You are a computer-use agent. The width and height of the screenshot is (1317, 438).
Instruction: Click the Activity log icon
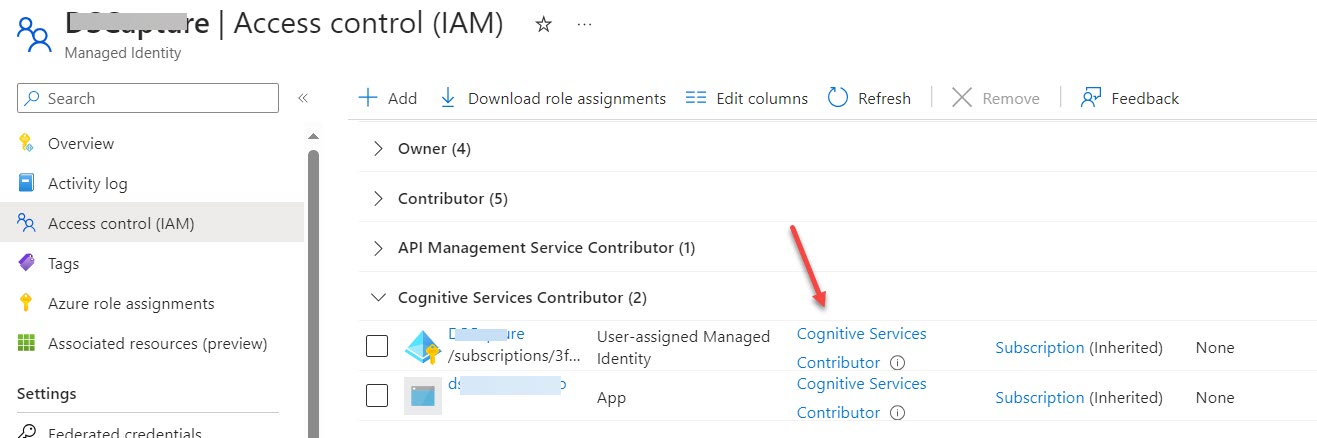tap(27, 183)
